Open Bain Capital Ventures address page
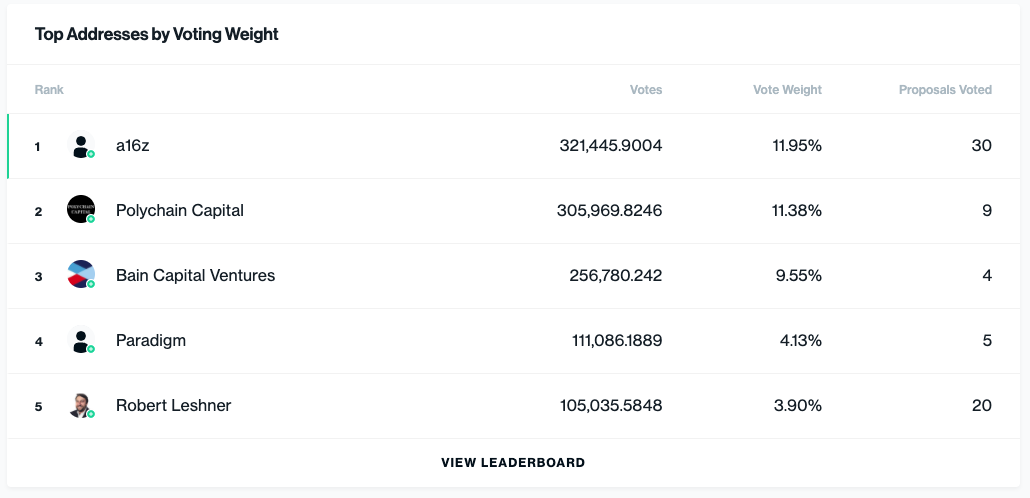The width and height of the screenshot is (1030, 498). pos(195,276)
